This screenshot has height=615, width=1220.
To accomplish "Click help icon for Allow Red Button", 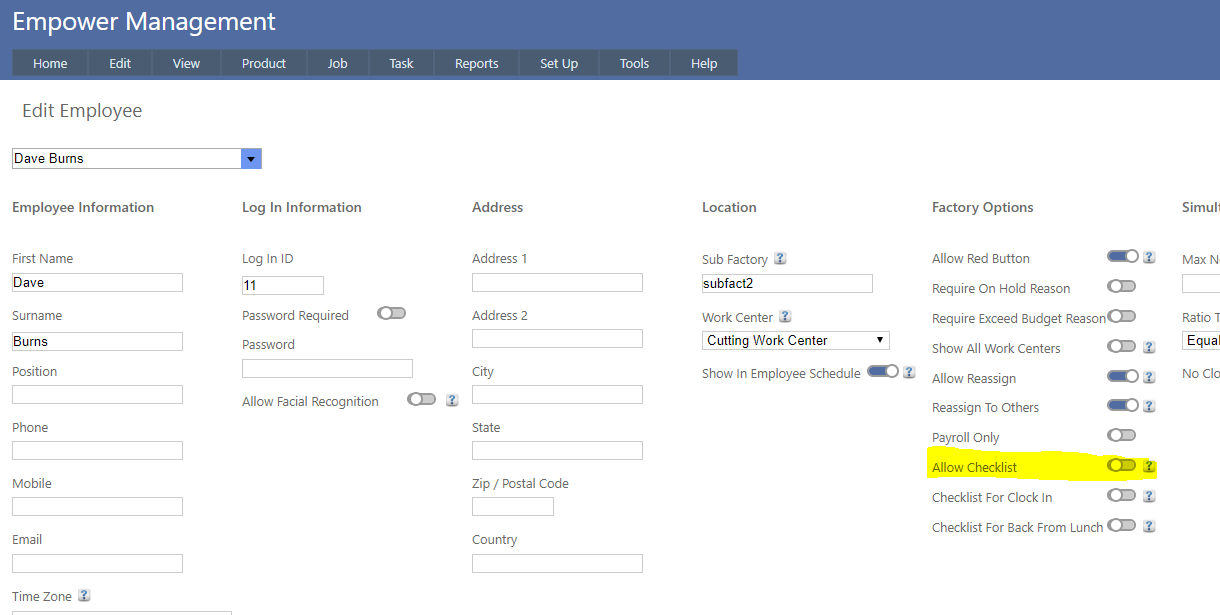I will pyautogui.click(x=1149, y=257).
